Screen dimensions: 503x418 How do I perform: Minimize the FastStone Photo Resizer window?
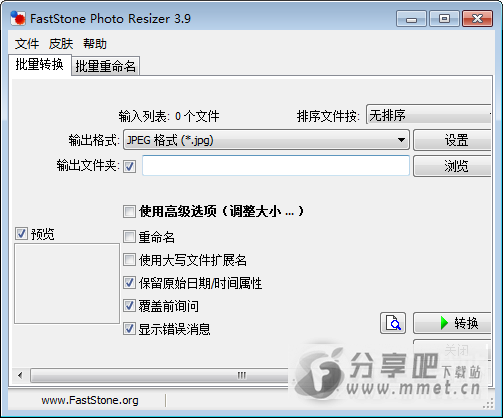pos(411,18)
